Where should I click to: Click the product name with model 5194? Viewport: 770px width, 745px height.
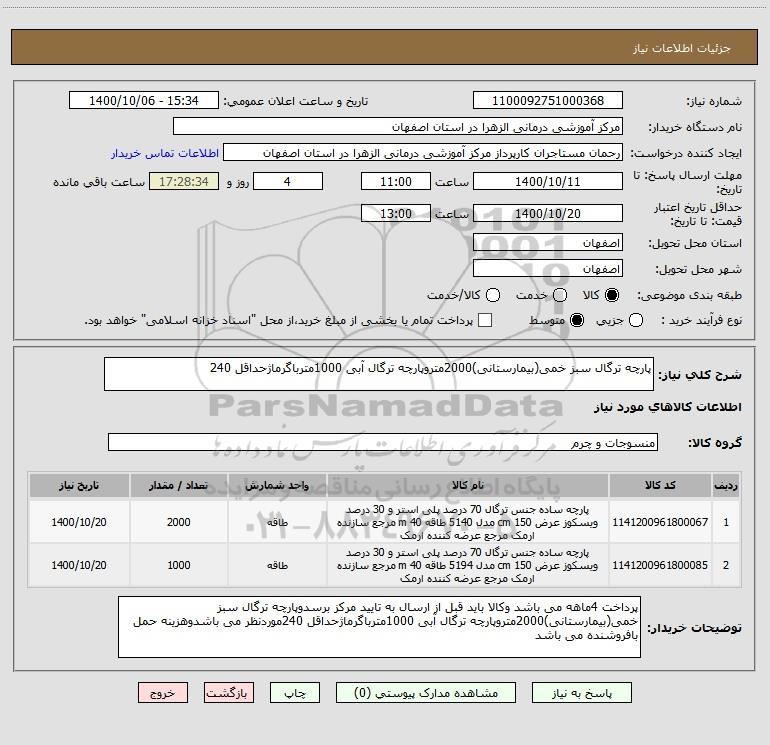(x=468, y=565)
